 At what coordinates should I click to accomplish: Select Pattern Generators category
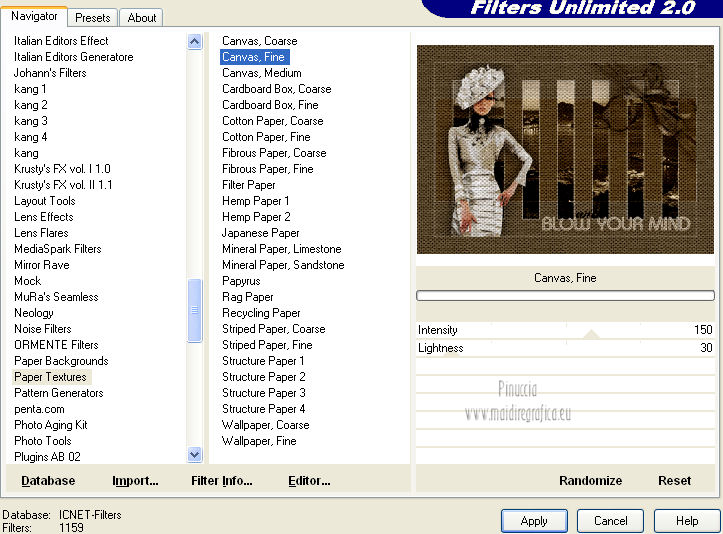pos(59,393)
